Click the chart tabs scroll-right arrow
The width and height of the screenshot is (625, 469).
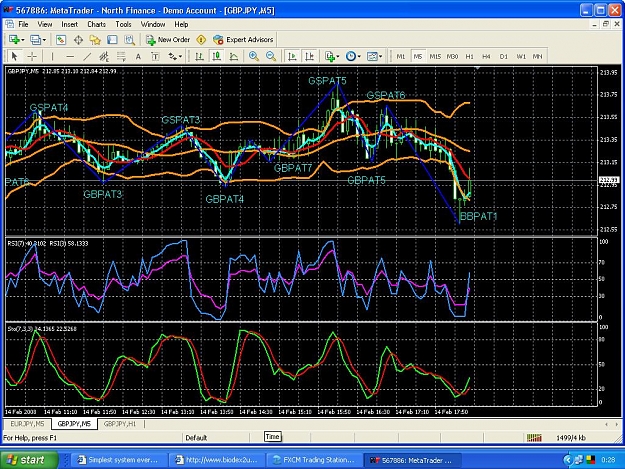point(616,424)
